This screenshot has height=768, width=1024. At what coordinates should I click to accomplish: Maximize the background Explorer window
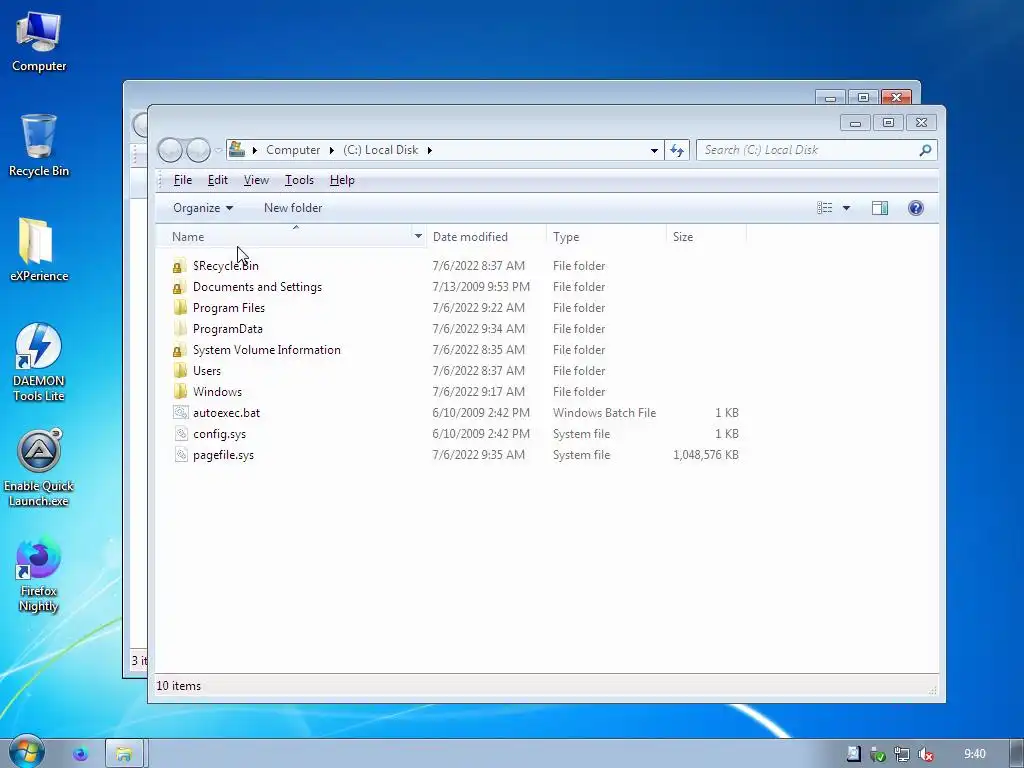863,97
